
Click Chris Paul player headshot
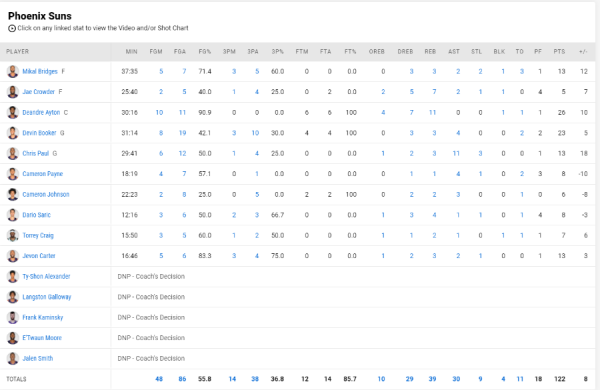click(x=13, y=153)
